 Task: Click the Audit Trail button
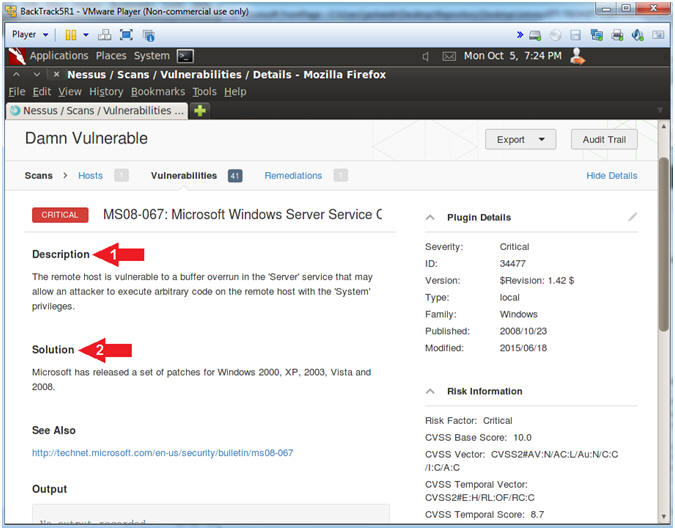point(604,139)
